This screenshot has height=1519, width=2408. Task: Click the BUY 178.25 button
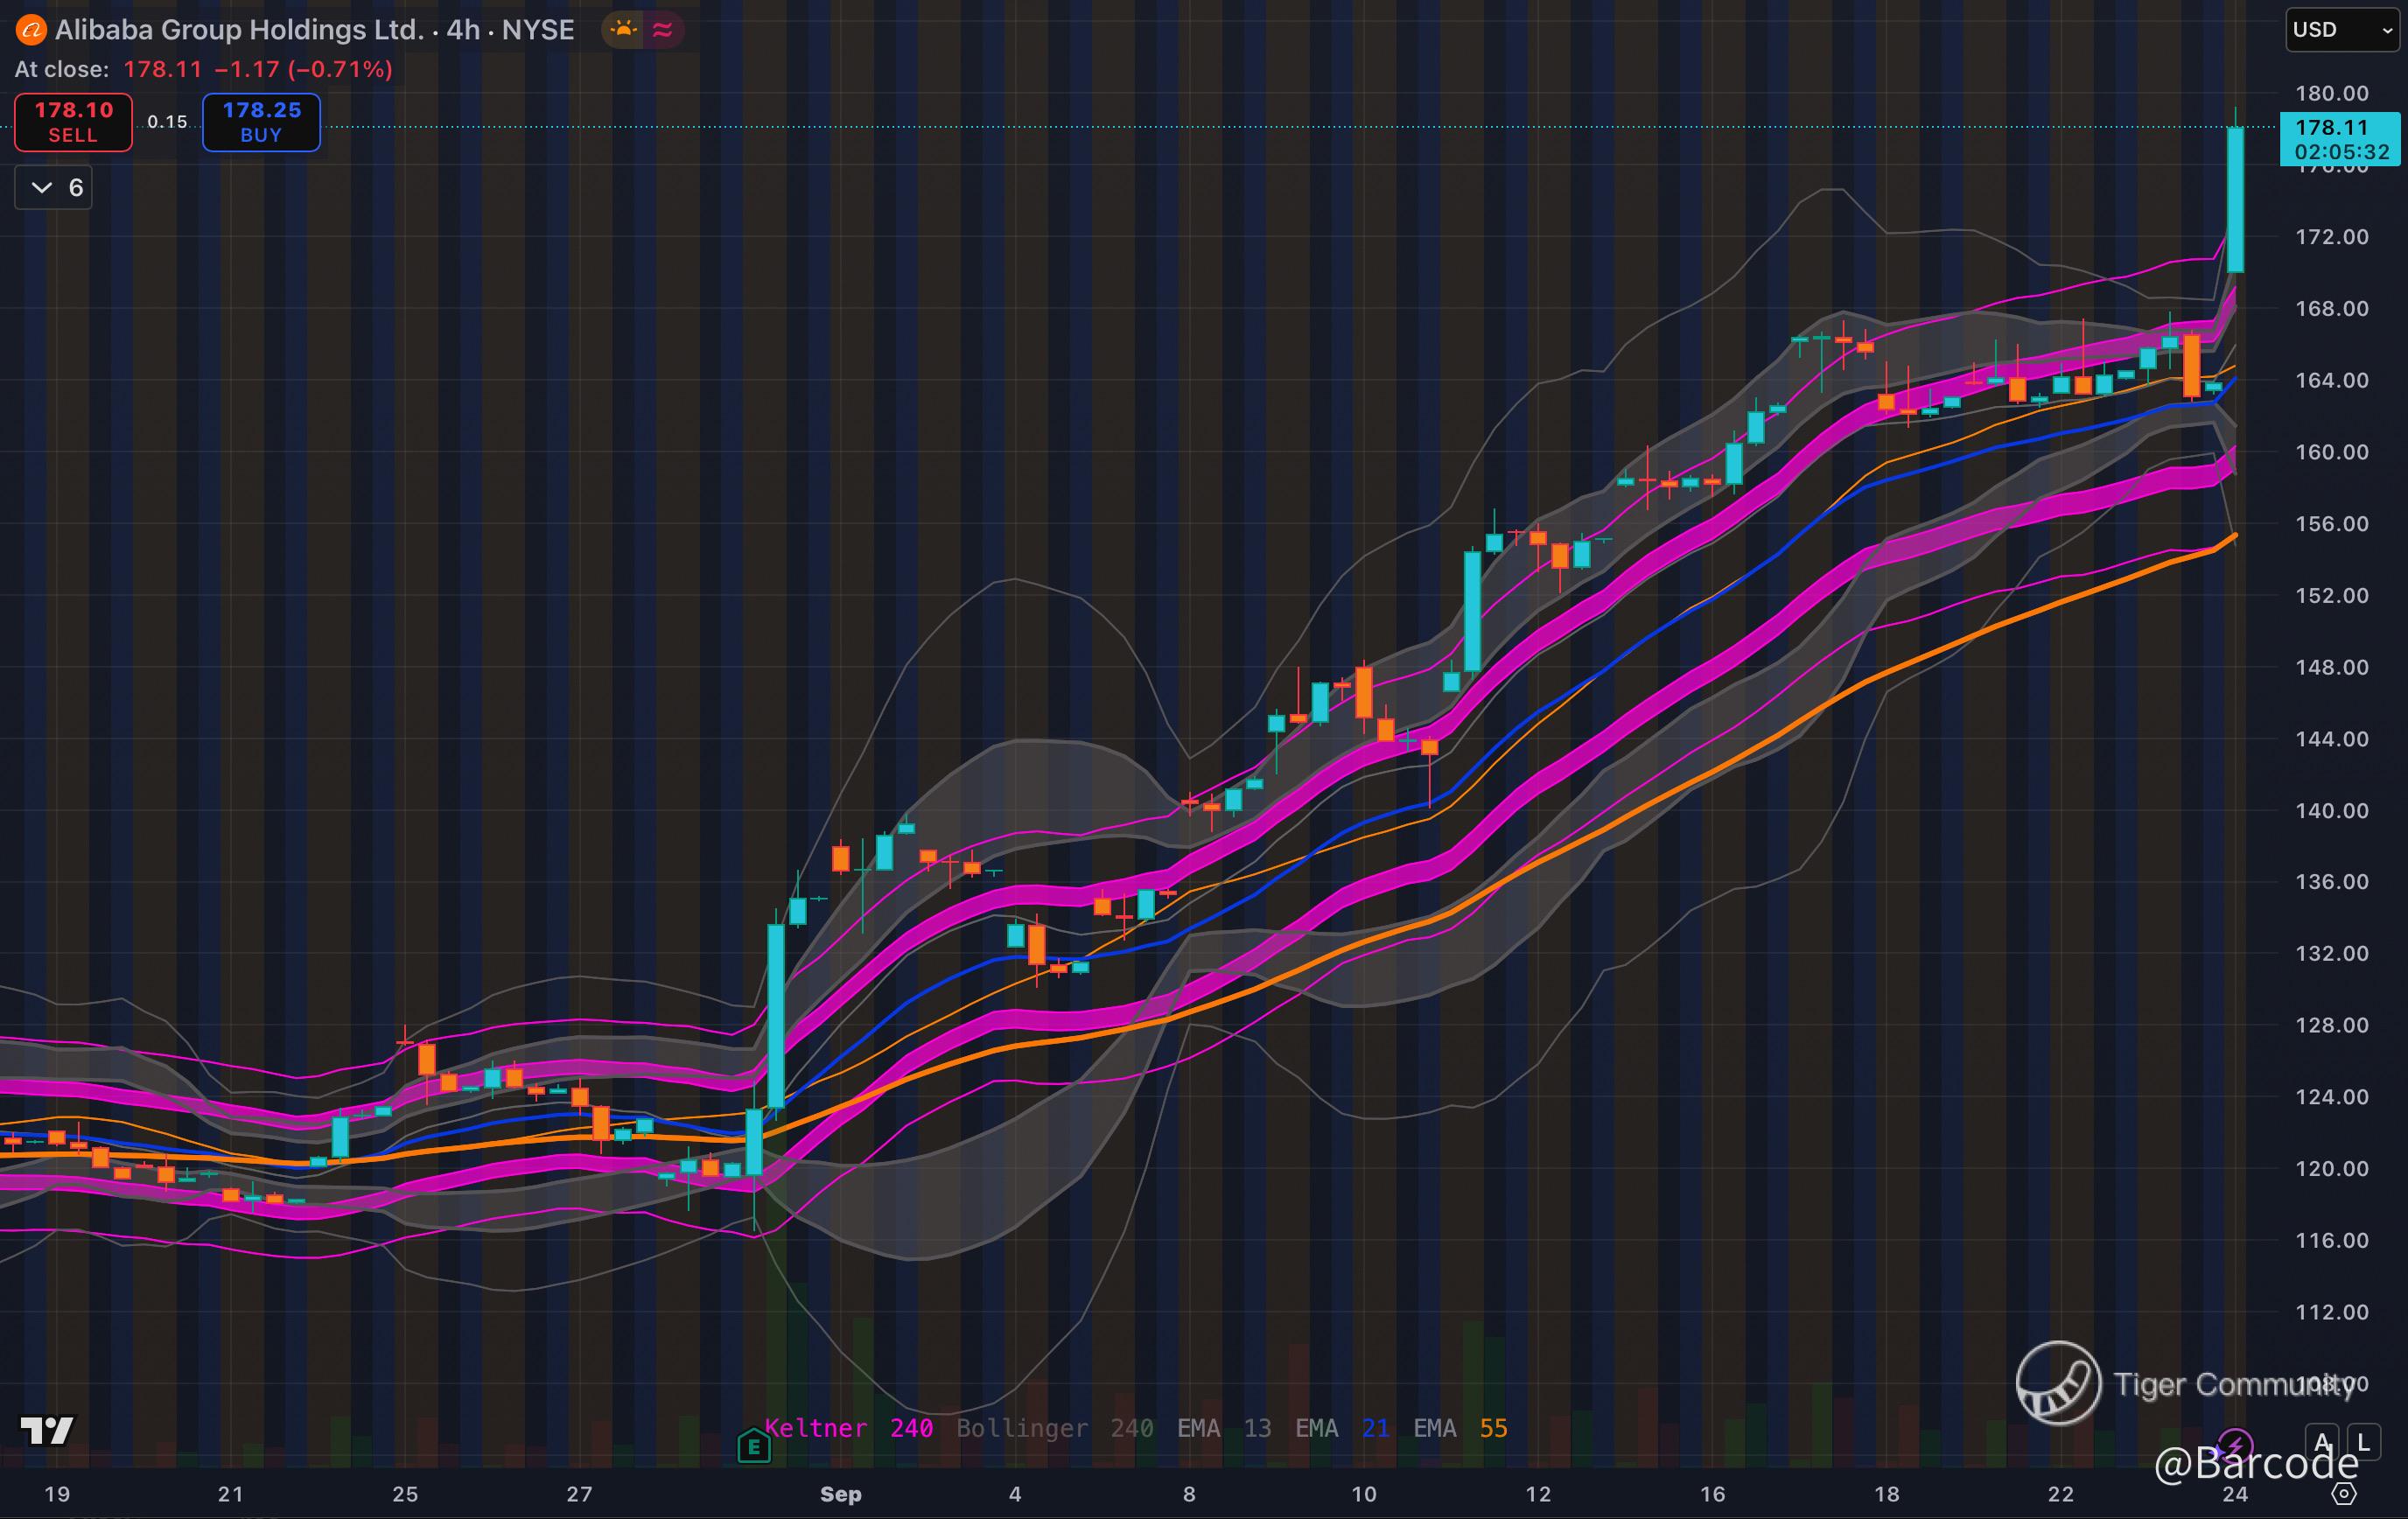pyautogui.click(x=261, y=122)
